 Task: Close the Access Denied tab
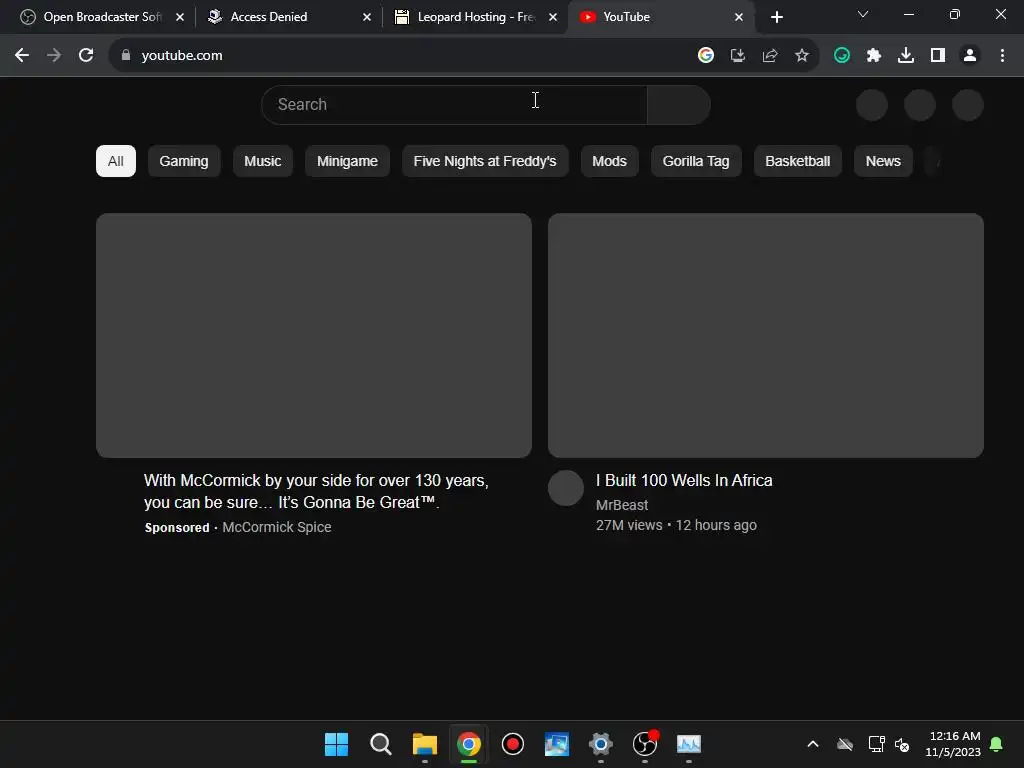coord(366,17)
